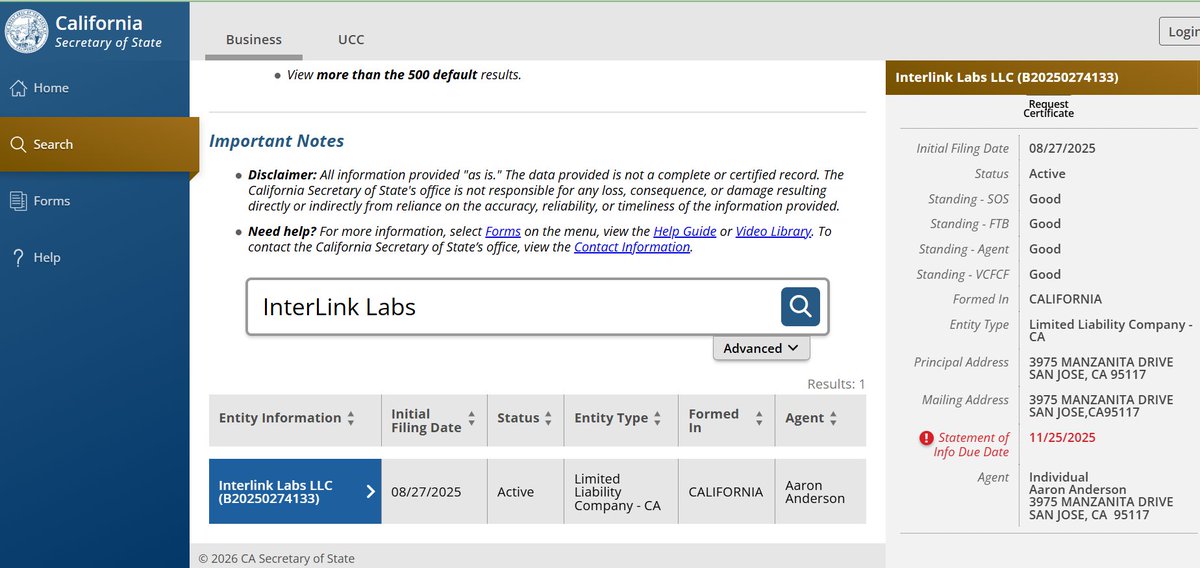
Task: Open Home in the sidebar menu
Action: pos(94,88)
